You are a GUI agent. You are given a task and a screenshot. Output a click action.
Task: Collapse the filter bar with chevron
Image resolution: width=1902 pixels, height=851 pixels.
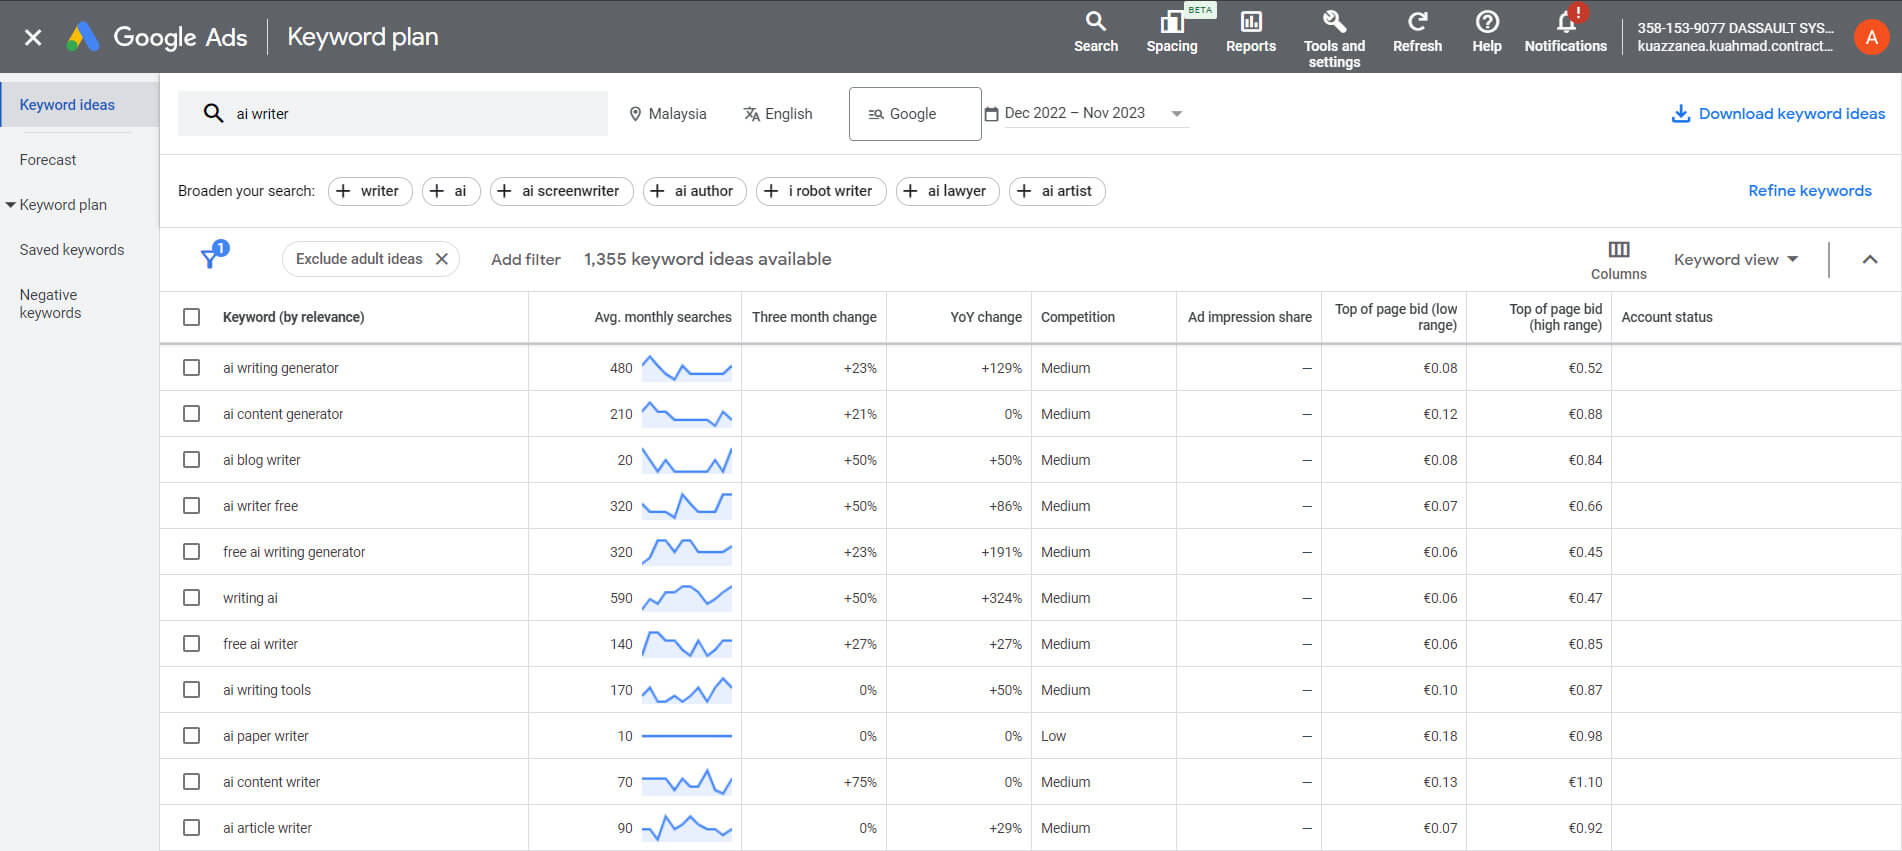(1869, 260)
